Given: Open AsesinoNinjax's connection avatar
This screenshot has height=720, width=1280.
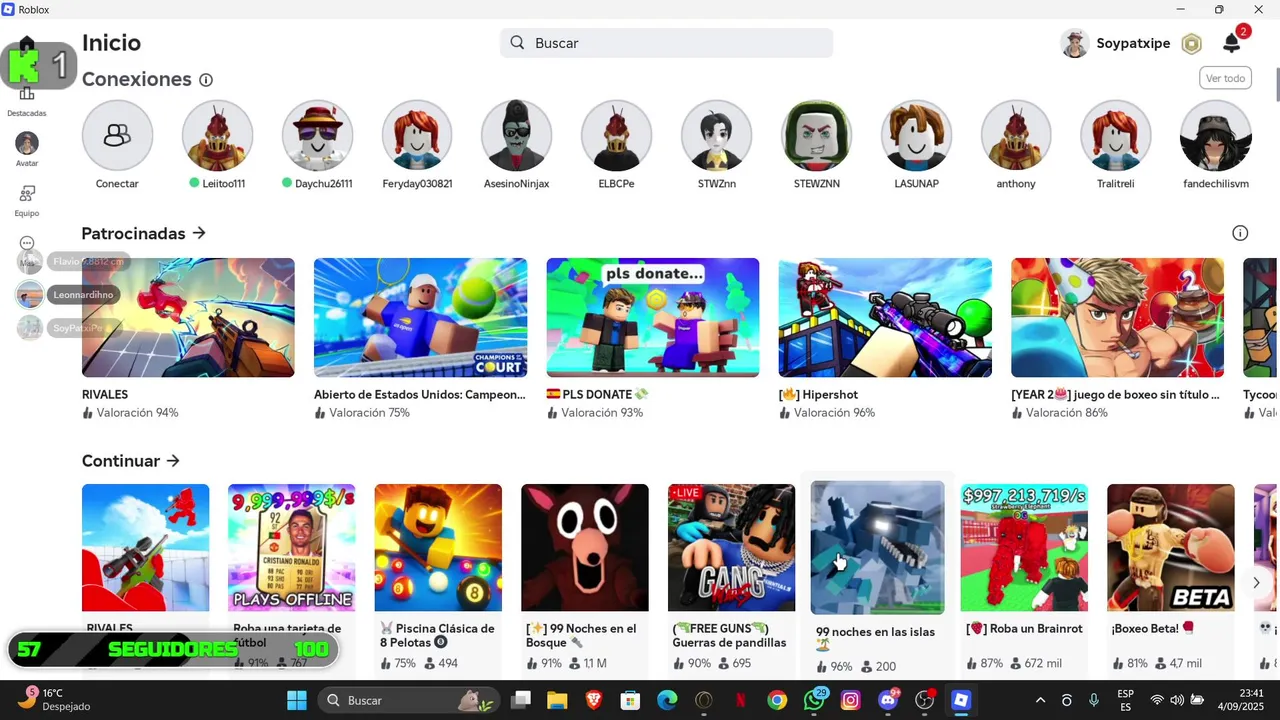Looking at the screenshot, I should (517, 135).
